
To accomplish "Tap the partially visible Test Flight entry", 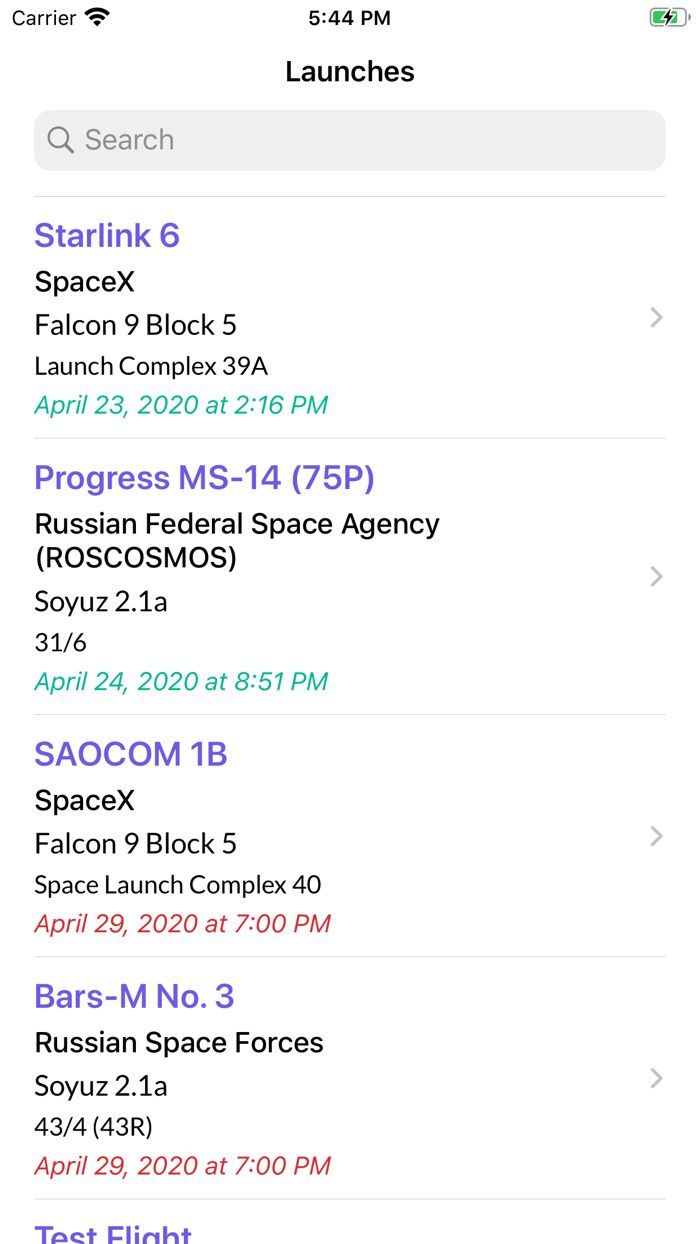I will pos(113,1232).
